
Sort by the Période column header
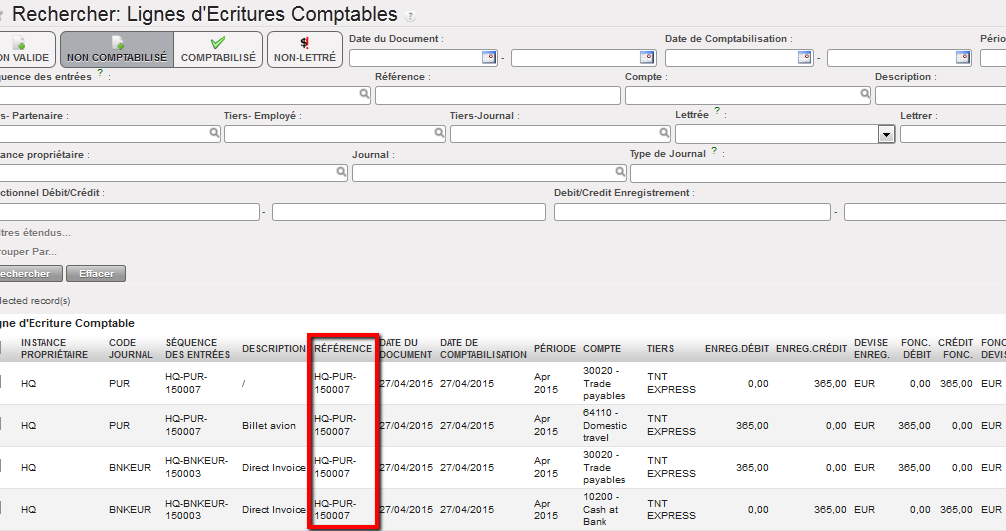pyautogui.click(x=554, y=349)
